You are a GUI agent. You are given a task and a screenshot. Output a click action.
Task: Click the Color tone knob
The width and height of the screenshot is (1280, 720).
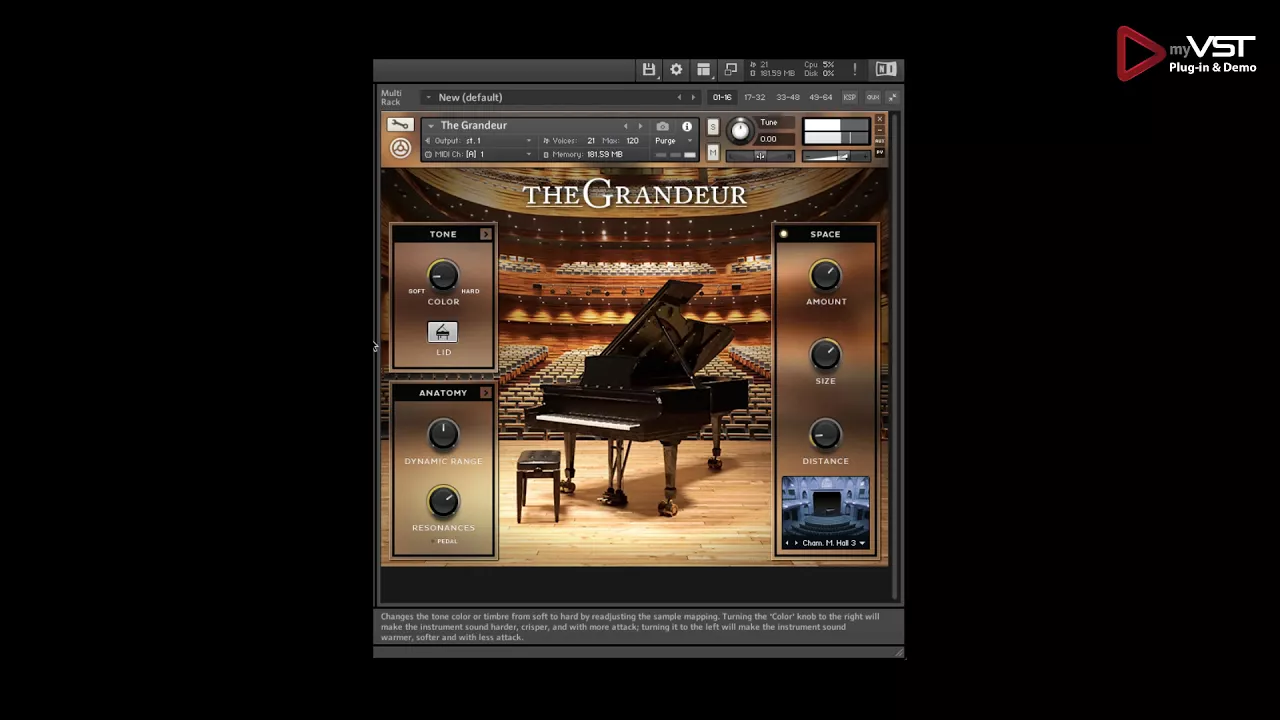pos(443,275)
